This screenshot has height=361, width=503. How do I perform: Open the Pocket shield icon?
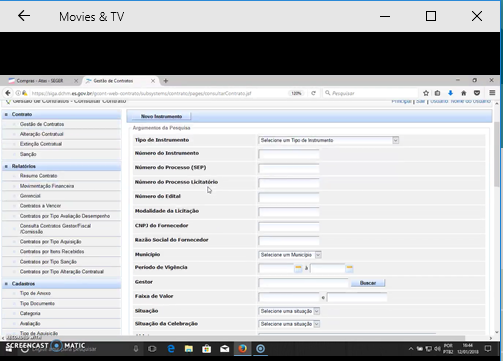point(477,93)
